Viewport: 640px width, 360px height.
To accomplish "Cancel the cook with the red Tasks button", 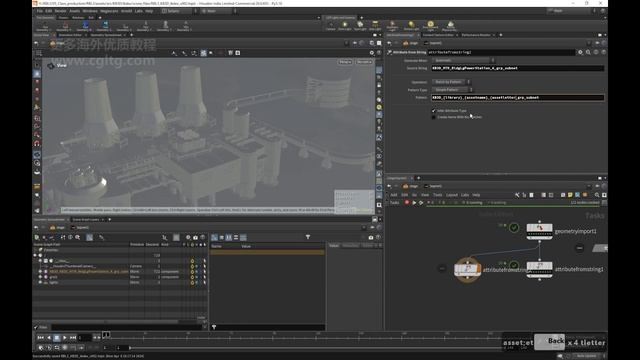I will (407, 202).
